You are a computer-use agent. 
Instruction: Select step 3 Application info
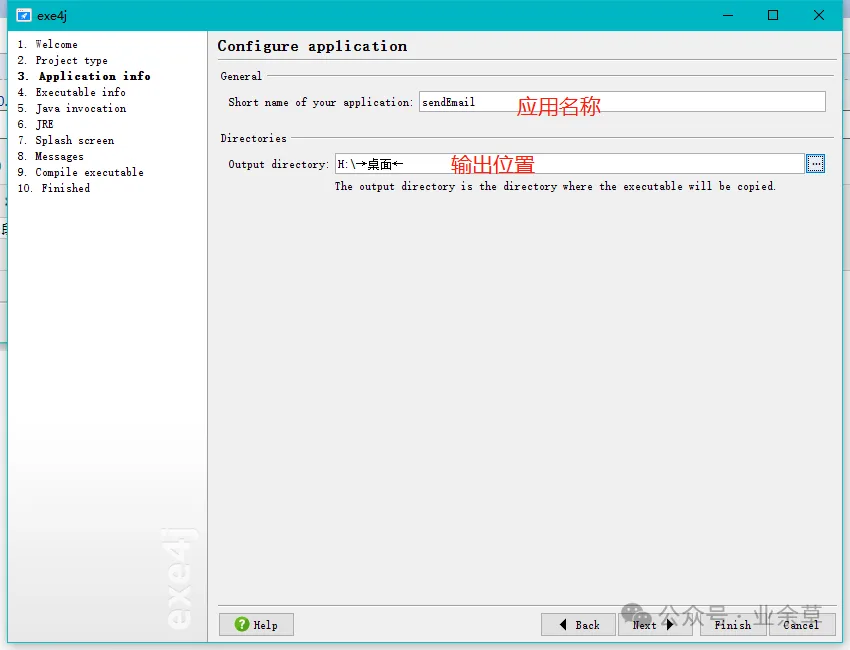point(84,76)
